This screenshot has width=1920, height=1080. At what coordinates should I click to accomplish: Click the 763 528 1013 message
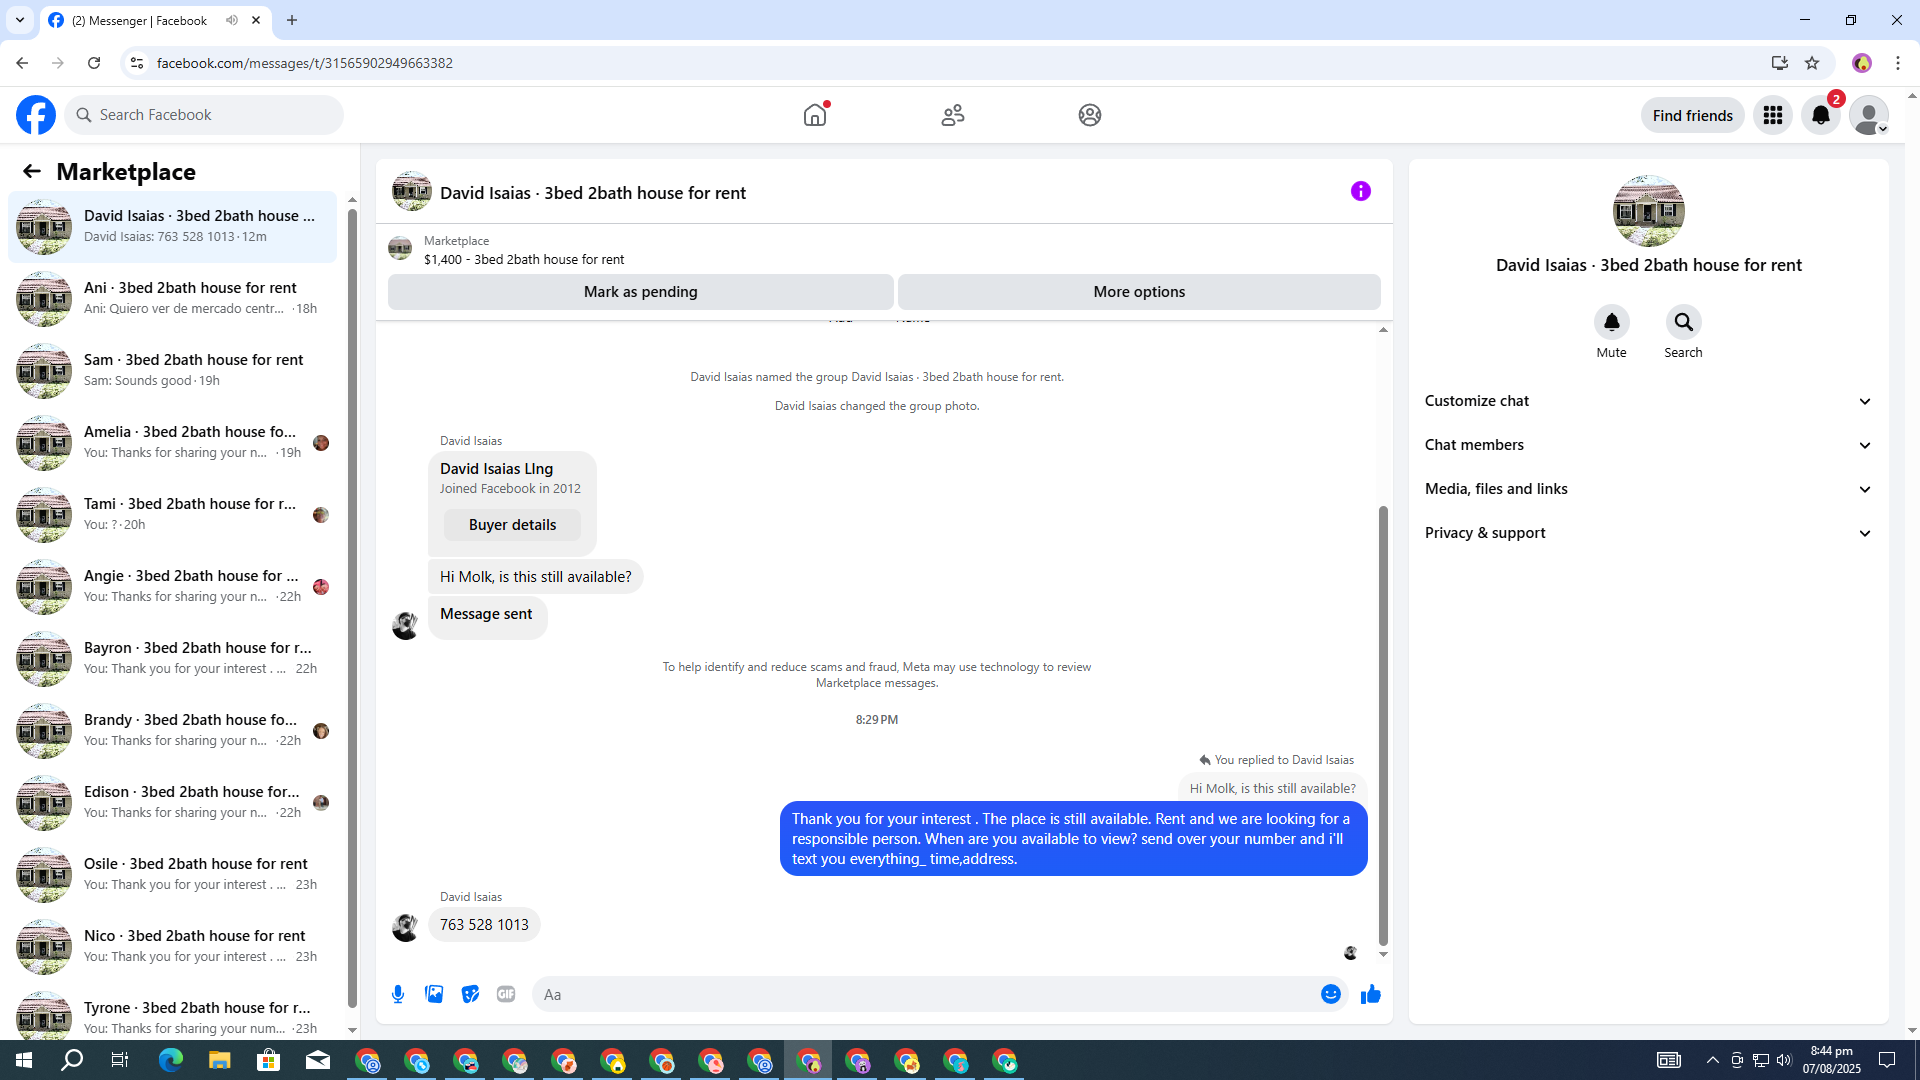click(x=484, y=925)
